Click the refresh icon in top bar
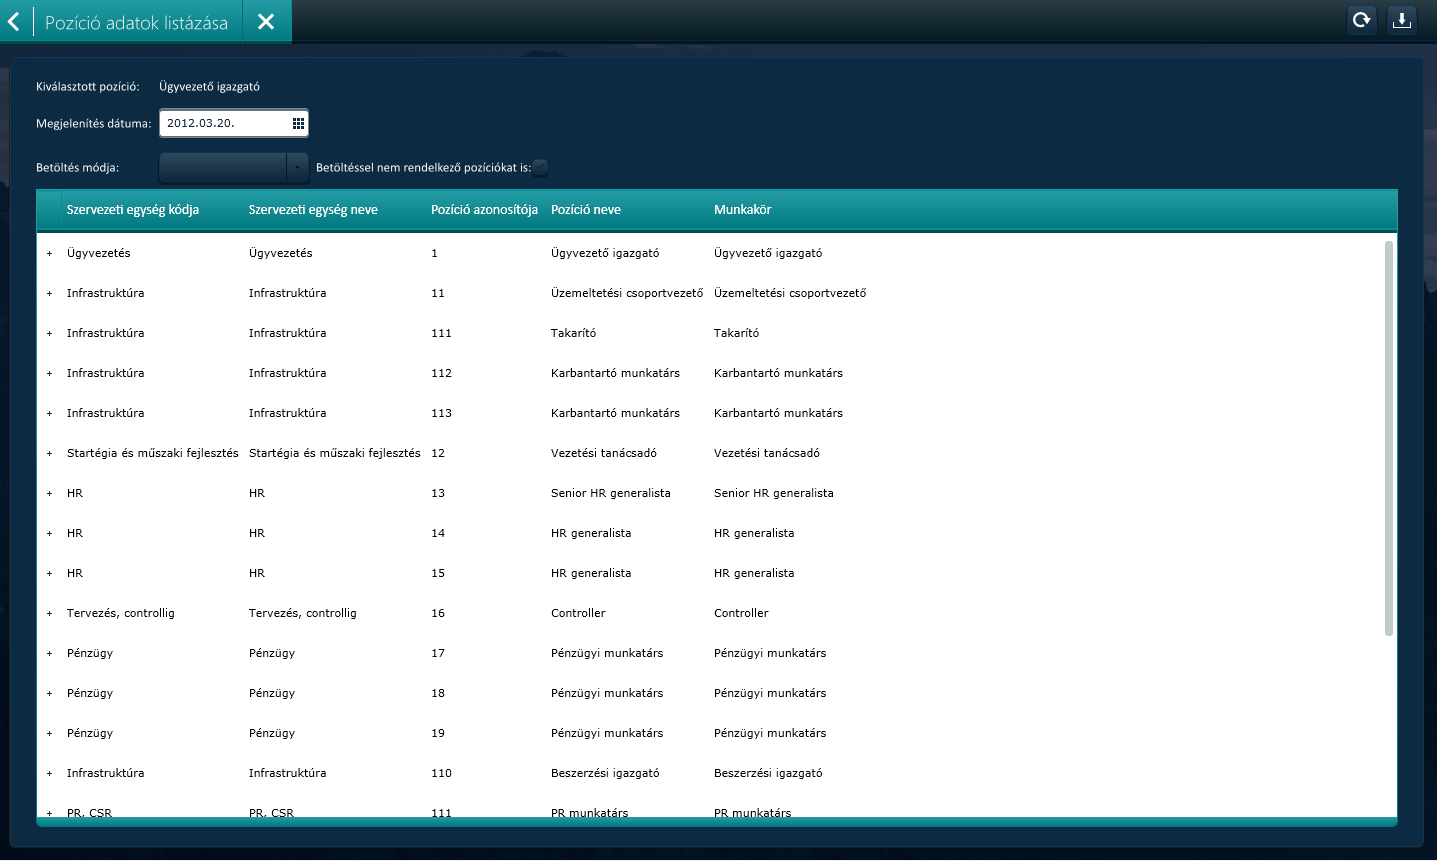The height and width of the screenshot is (861, 1437). [1362, 20]
